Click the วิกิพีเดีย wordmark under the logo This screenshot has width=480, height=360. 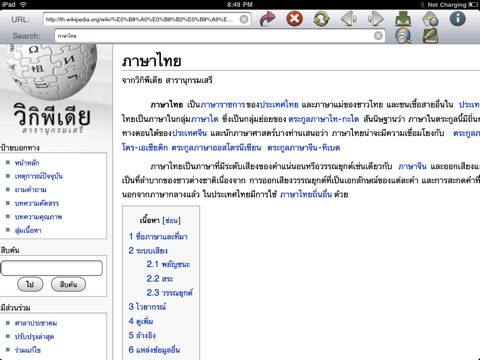pos(52,115)
